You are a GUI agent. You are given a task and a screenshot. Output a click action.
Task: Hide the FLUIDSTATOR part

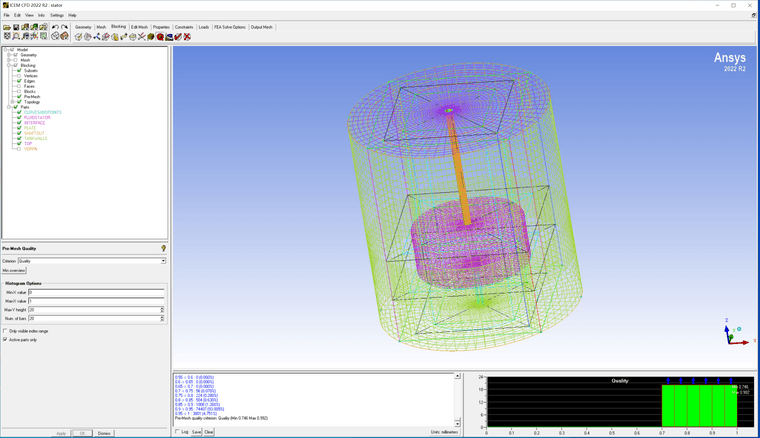click(19, 117)
